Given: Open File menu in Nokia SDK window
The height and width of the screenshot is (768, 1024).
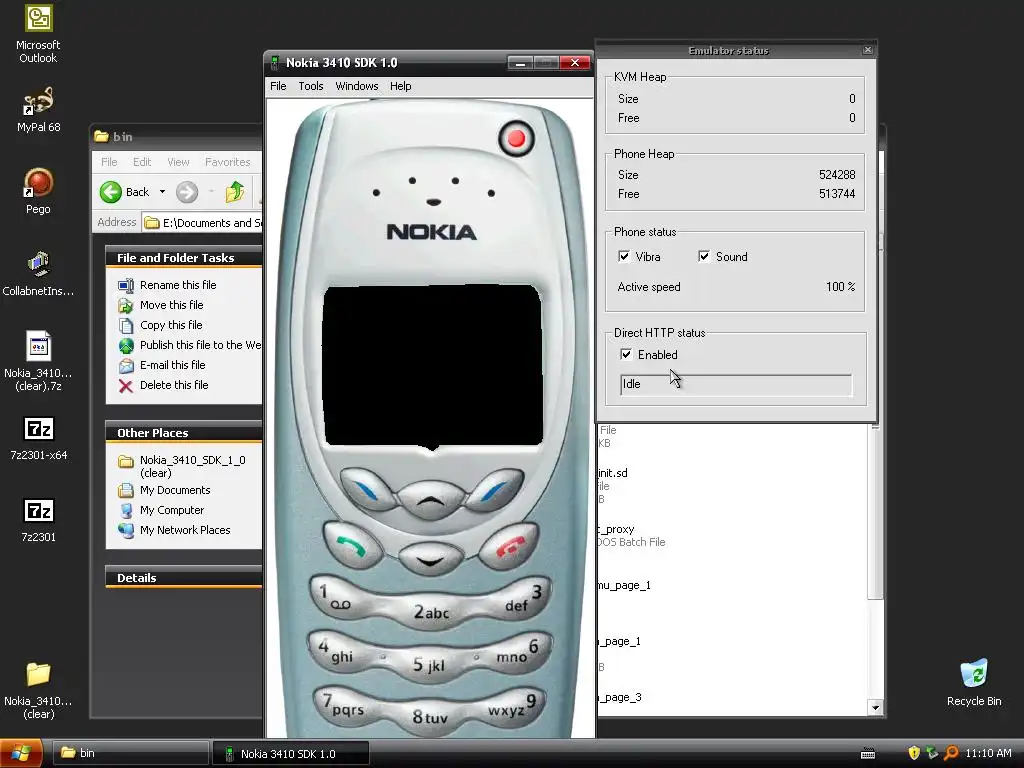Looking at the screenshot, I should pos(278,86).
